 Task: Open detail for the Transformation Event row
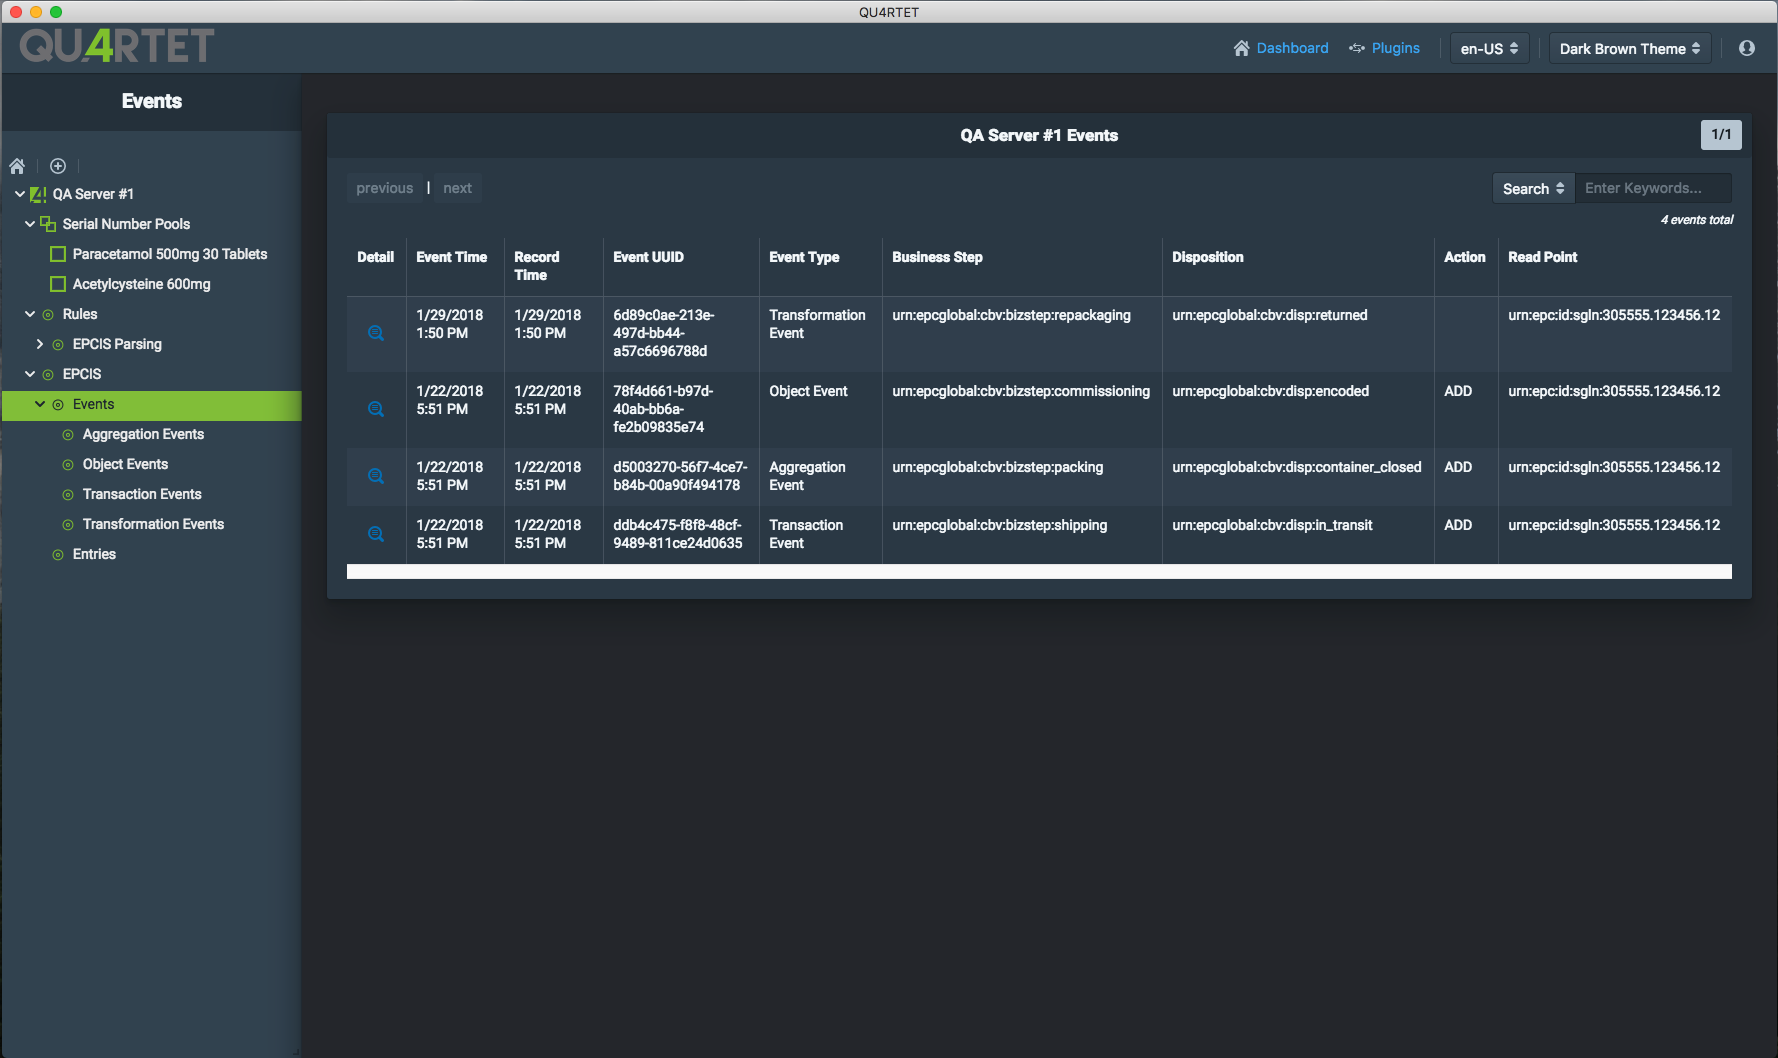[x=376, y=333]
